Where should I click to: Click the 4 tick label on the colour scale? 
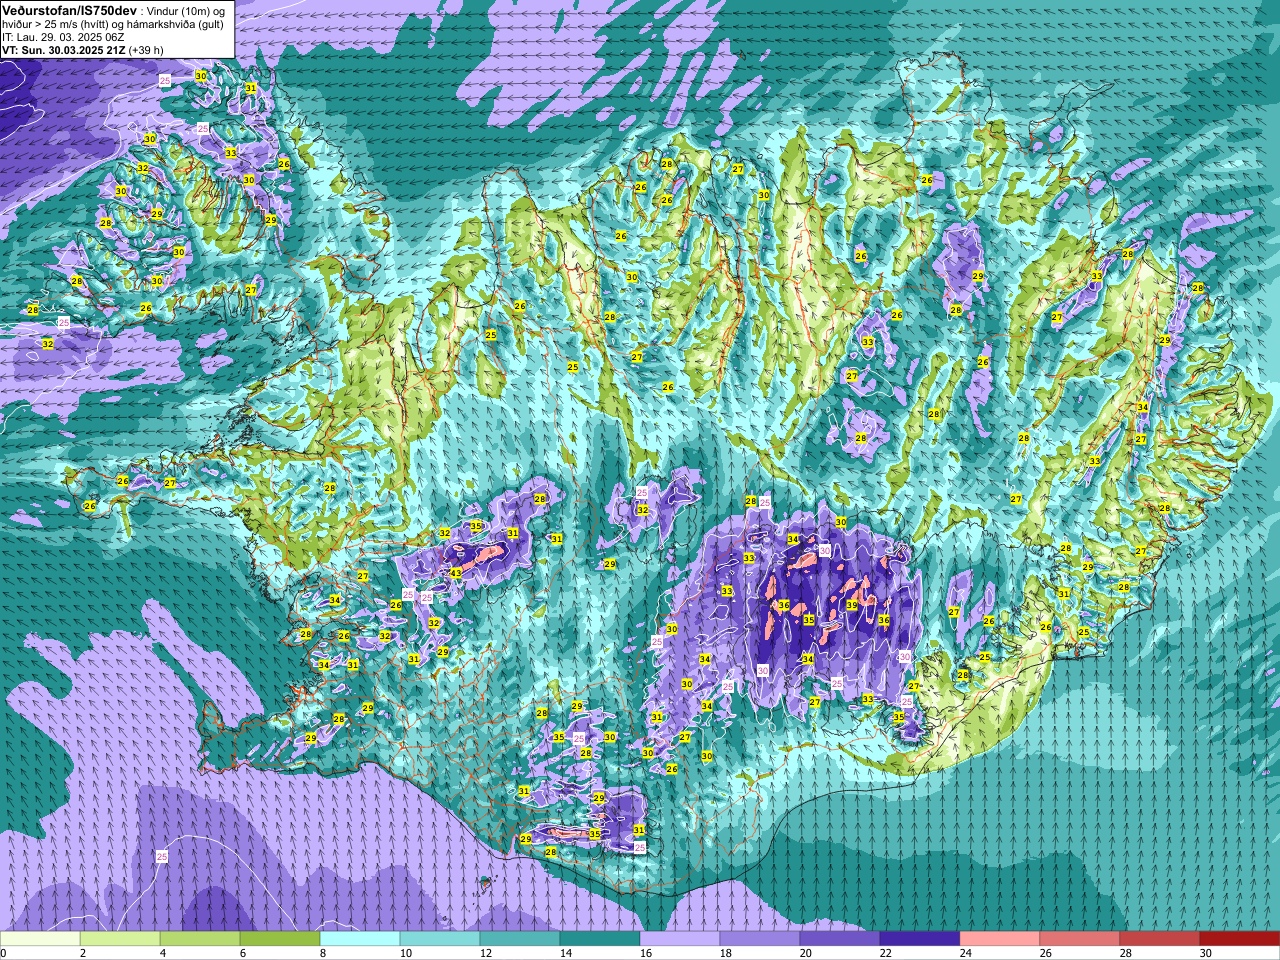[163, 953]
